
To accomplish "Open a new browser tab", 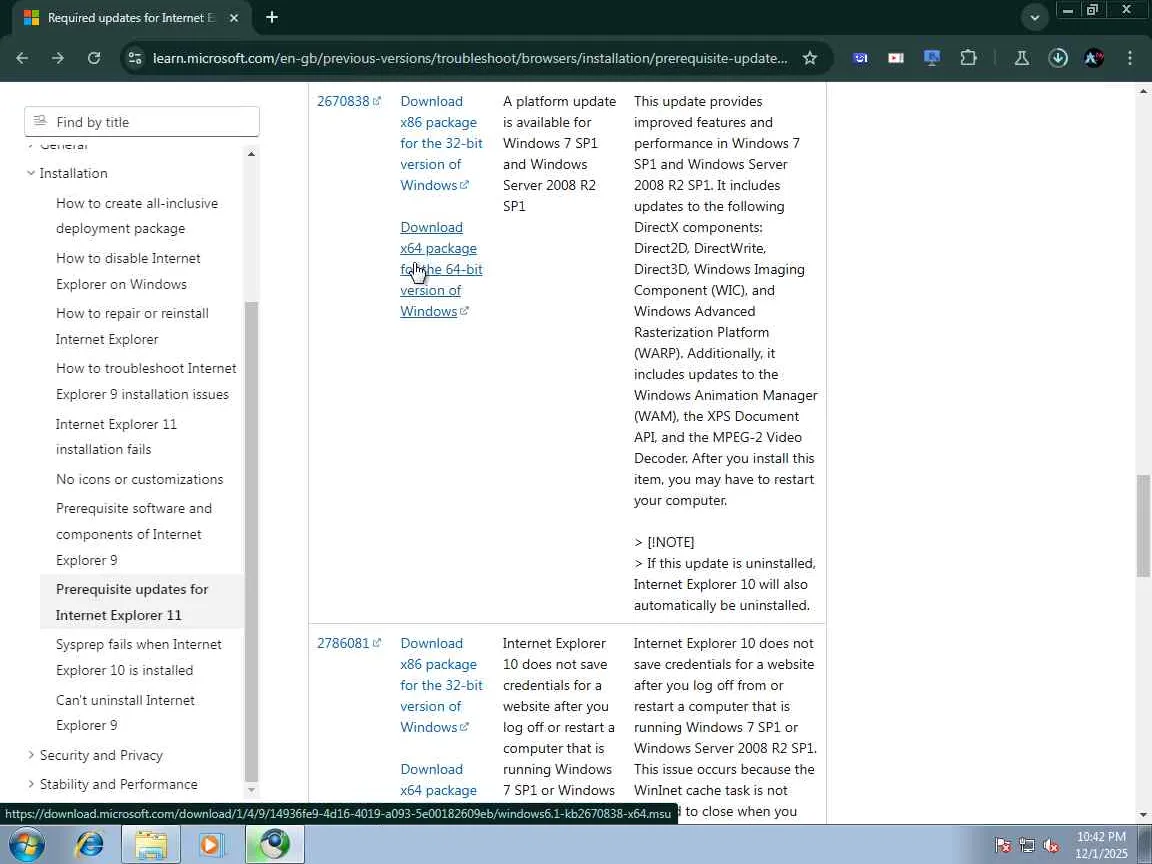I will (272, 17).
